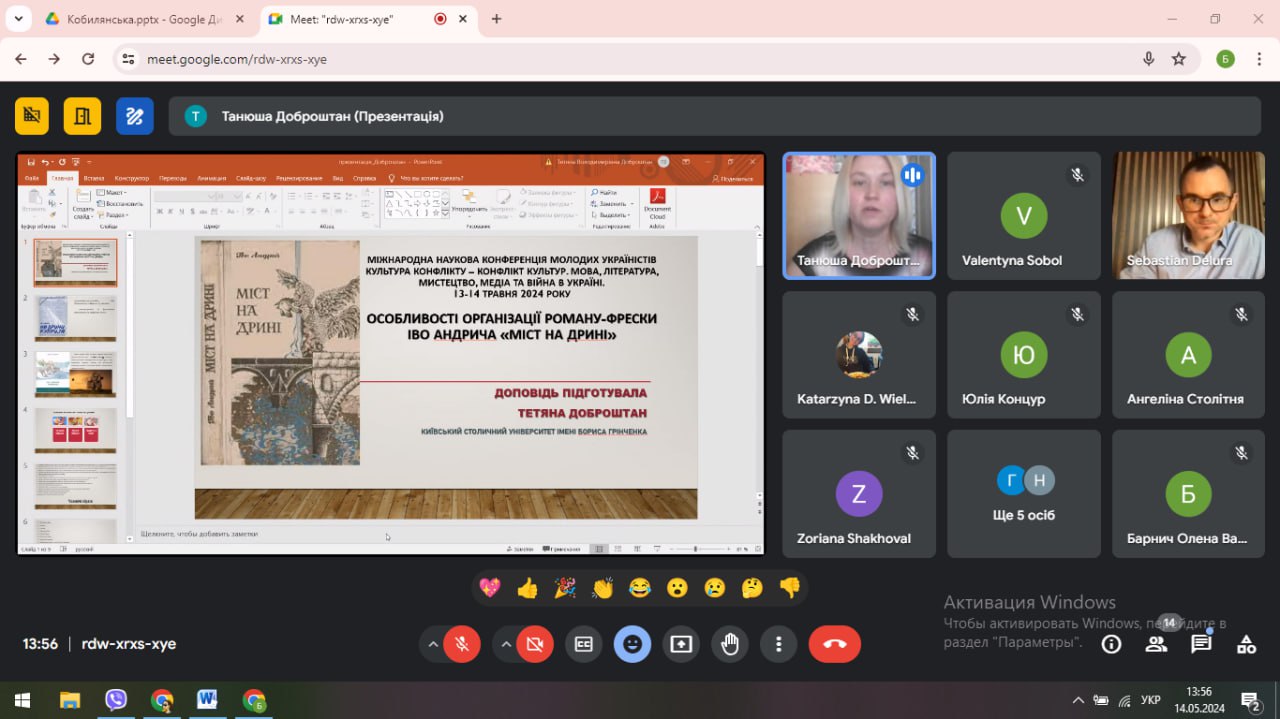The width and height of the screenshot is (1280, 719).
Task: Unmute the microphone
Action: point(463,645)
